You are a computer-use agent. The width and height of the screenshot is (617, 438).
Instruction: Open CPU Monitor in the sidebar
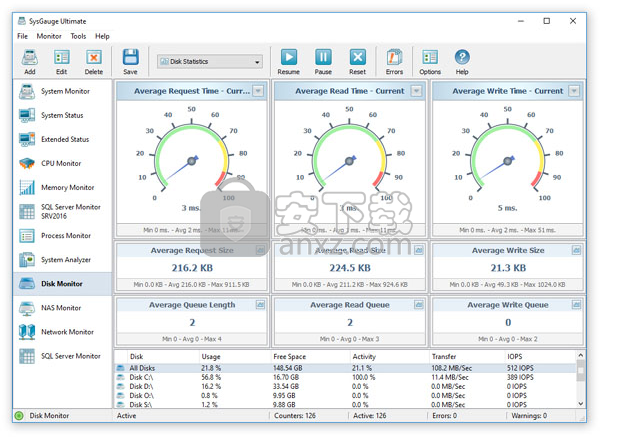tap(62, 163)
